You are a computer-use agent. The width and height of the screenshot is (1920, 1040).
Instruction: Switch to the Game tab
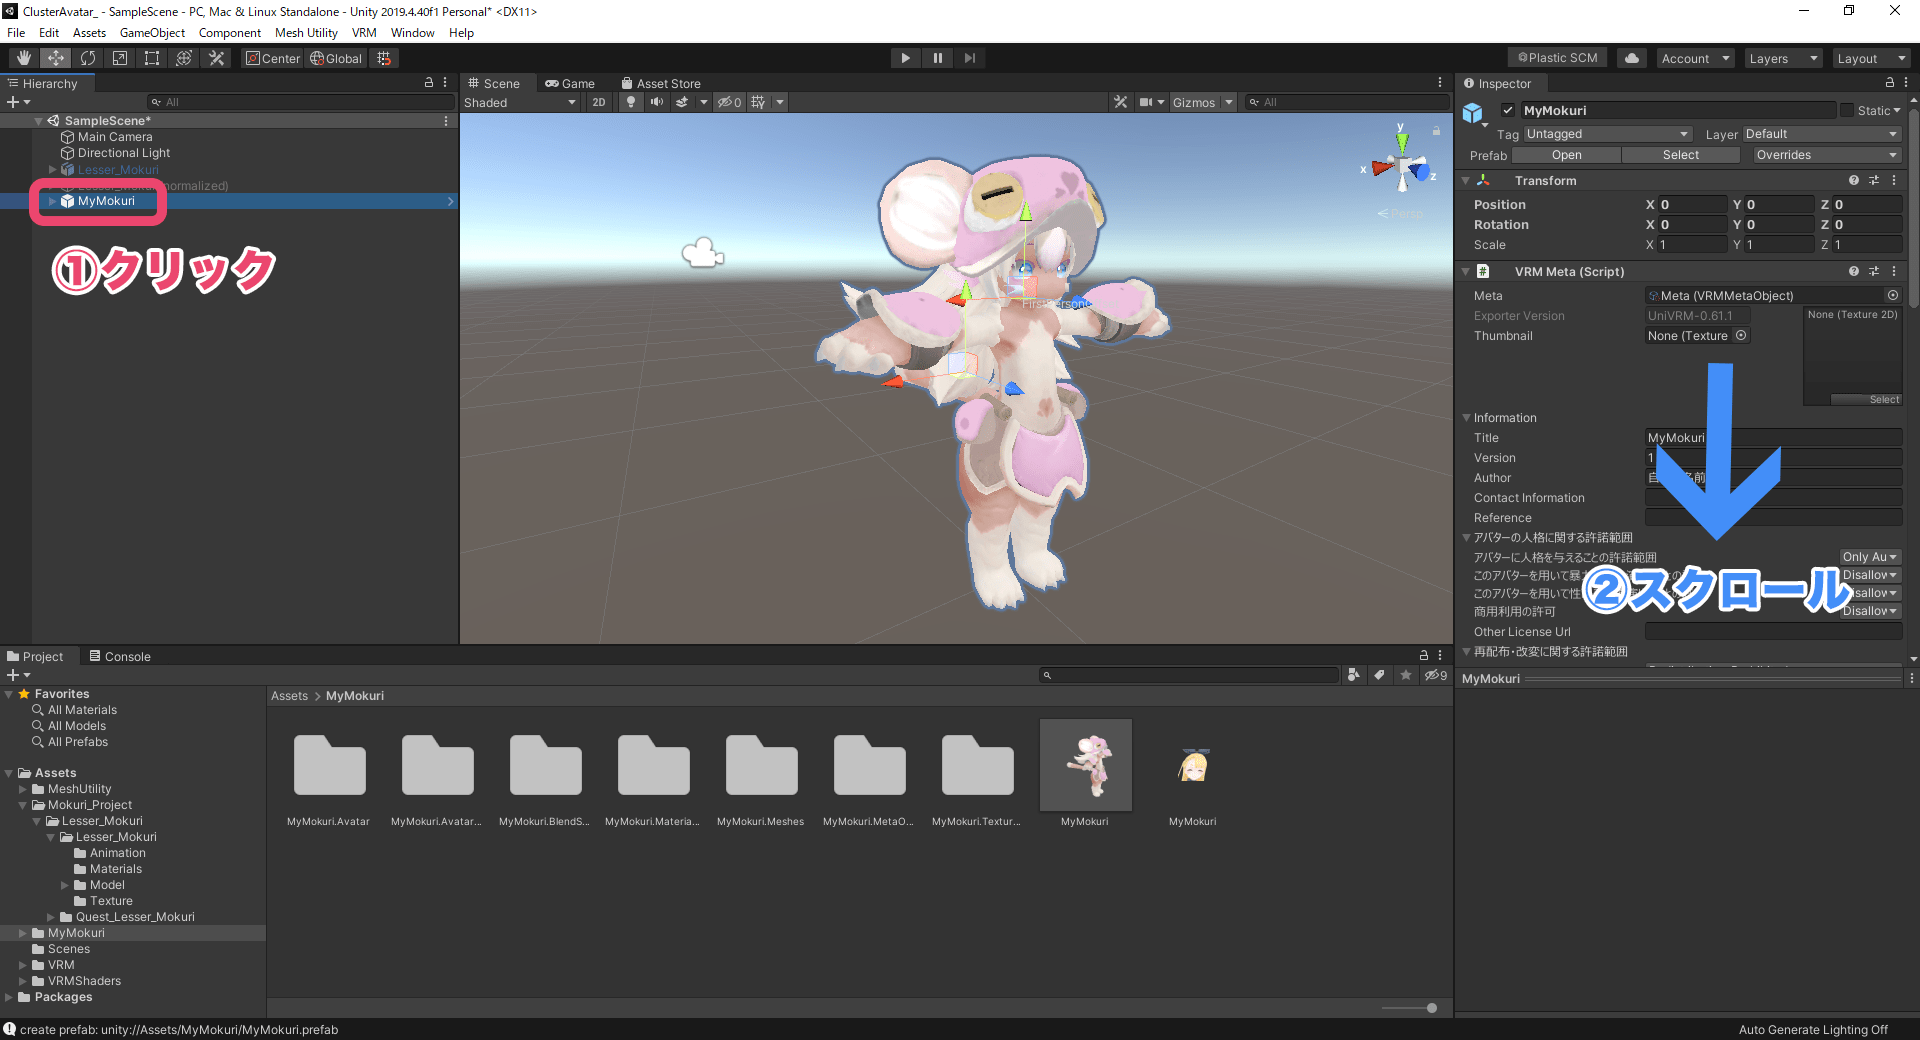tap(573, 83)
